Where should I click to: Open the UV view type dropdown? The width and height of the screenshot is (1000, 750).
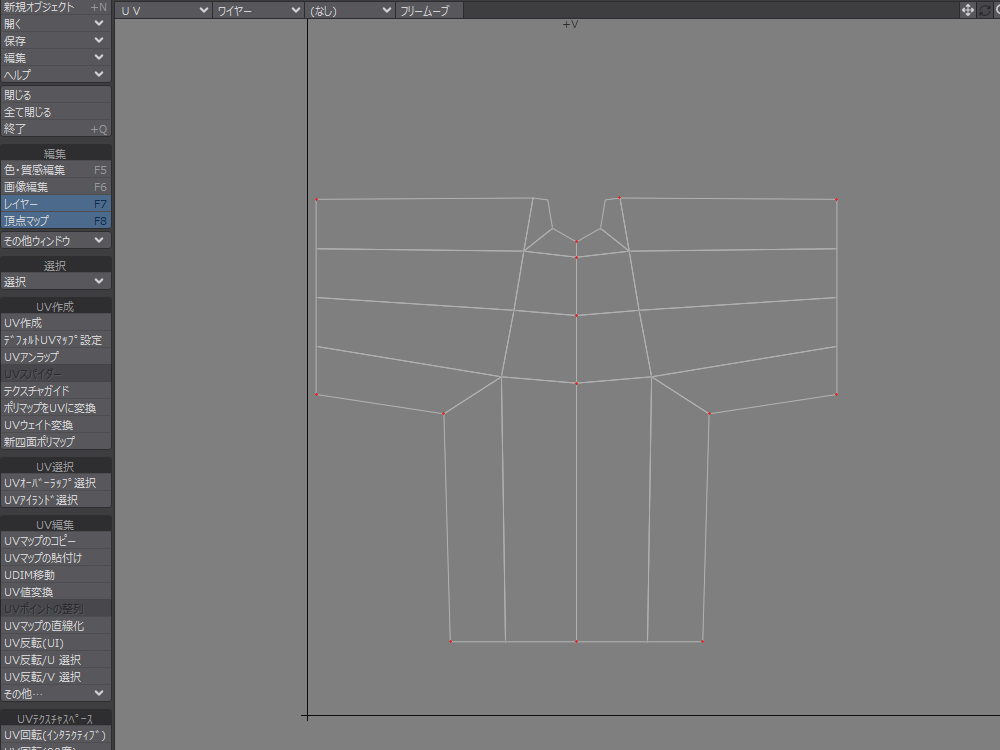164,10
